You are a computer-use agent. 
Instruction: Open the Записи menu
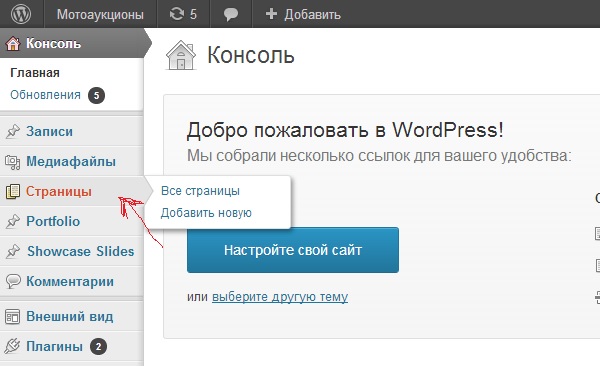click(49, 131)
